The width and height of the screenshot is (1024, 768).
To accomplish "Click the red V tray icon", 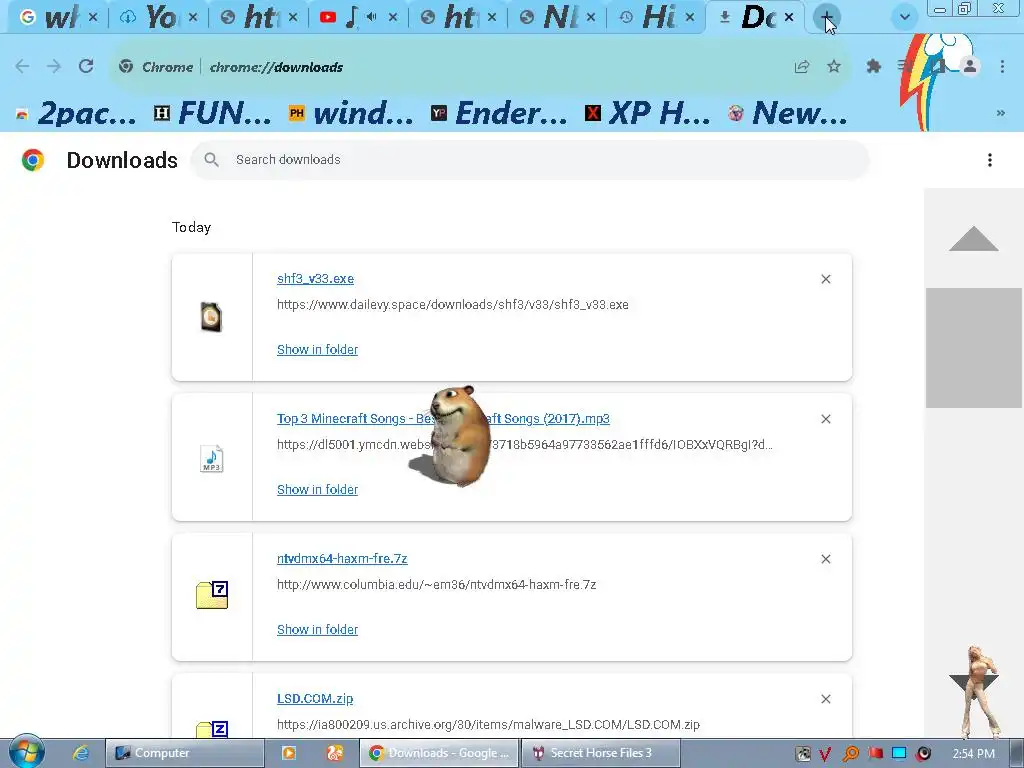I will 825,754.
